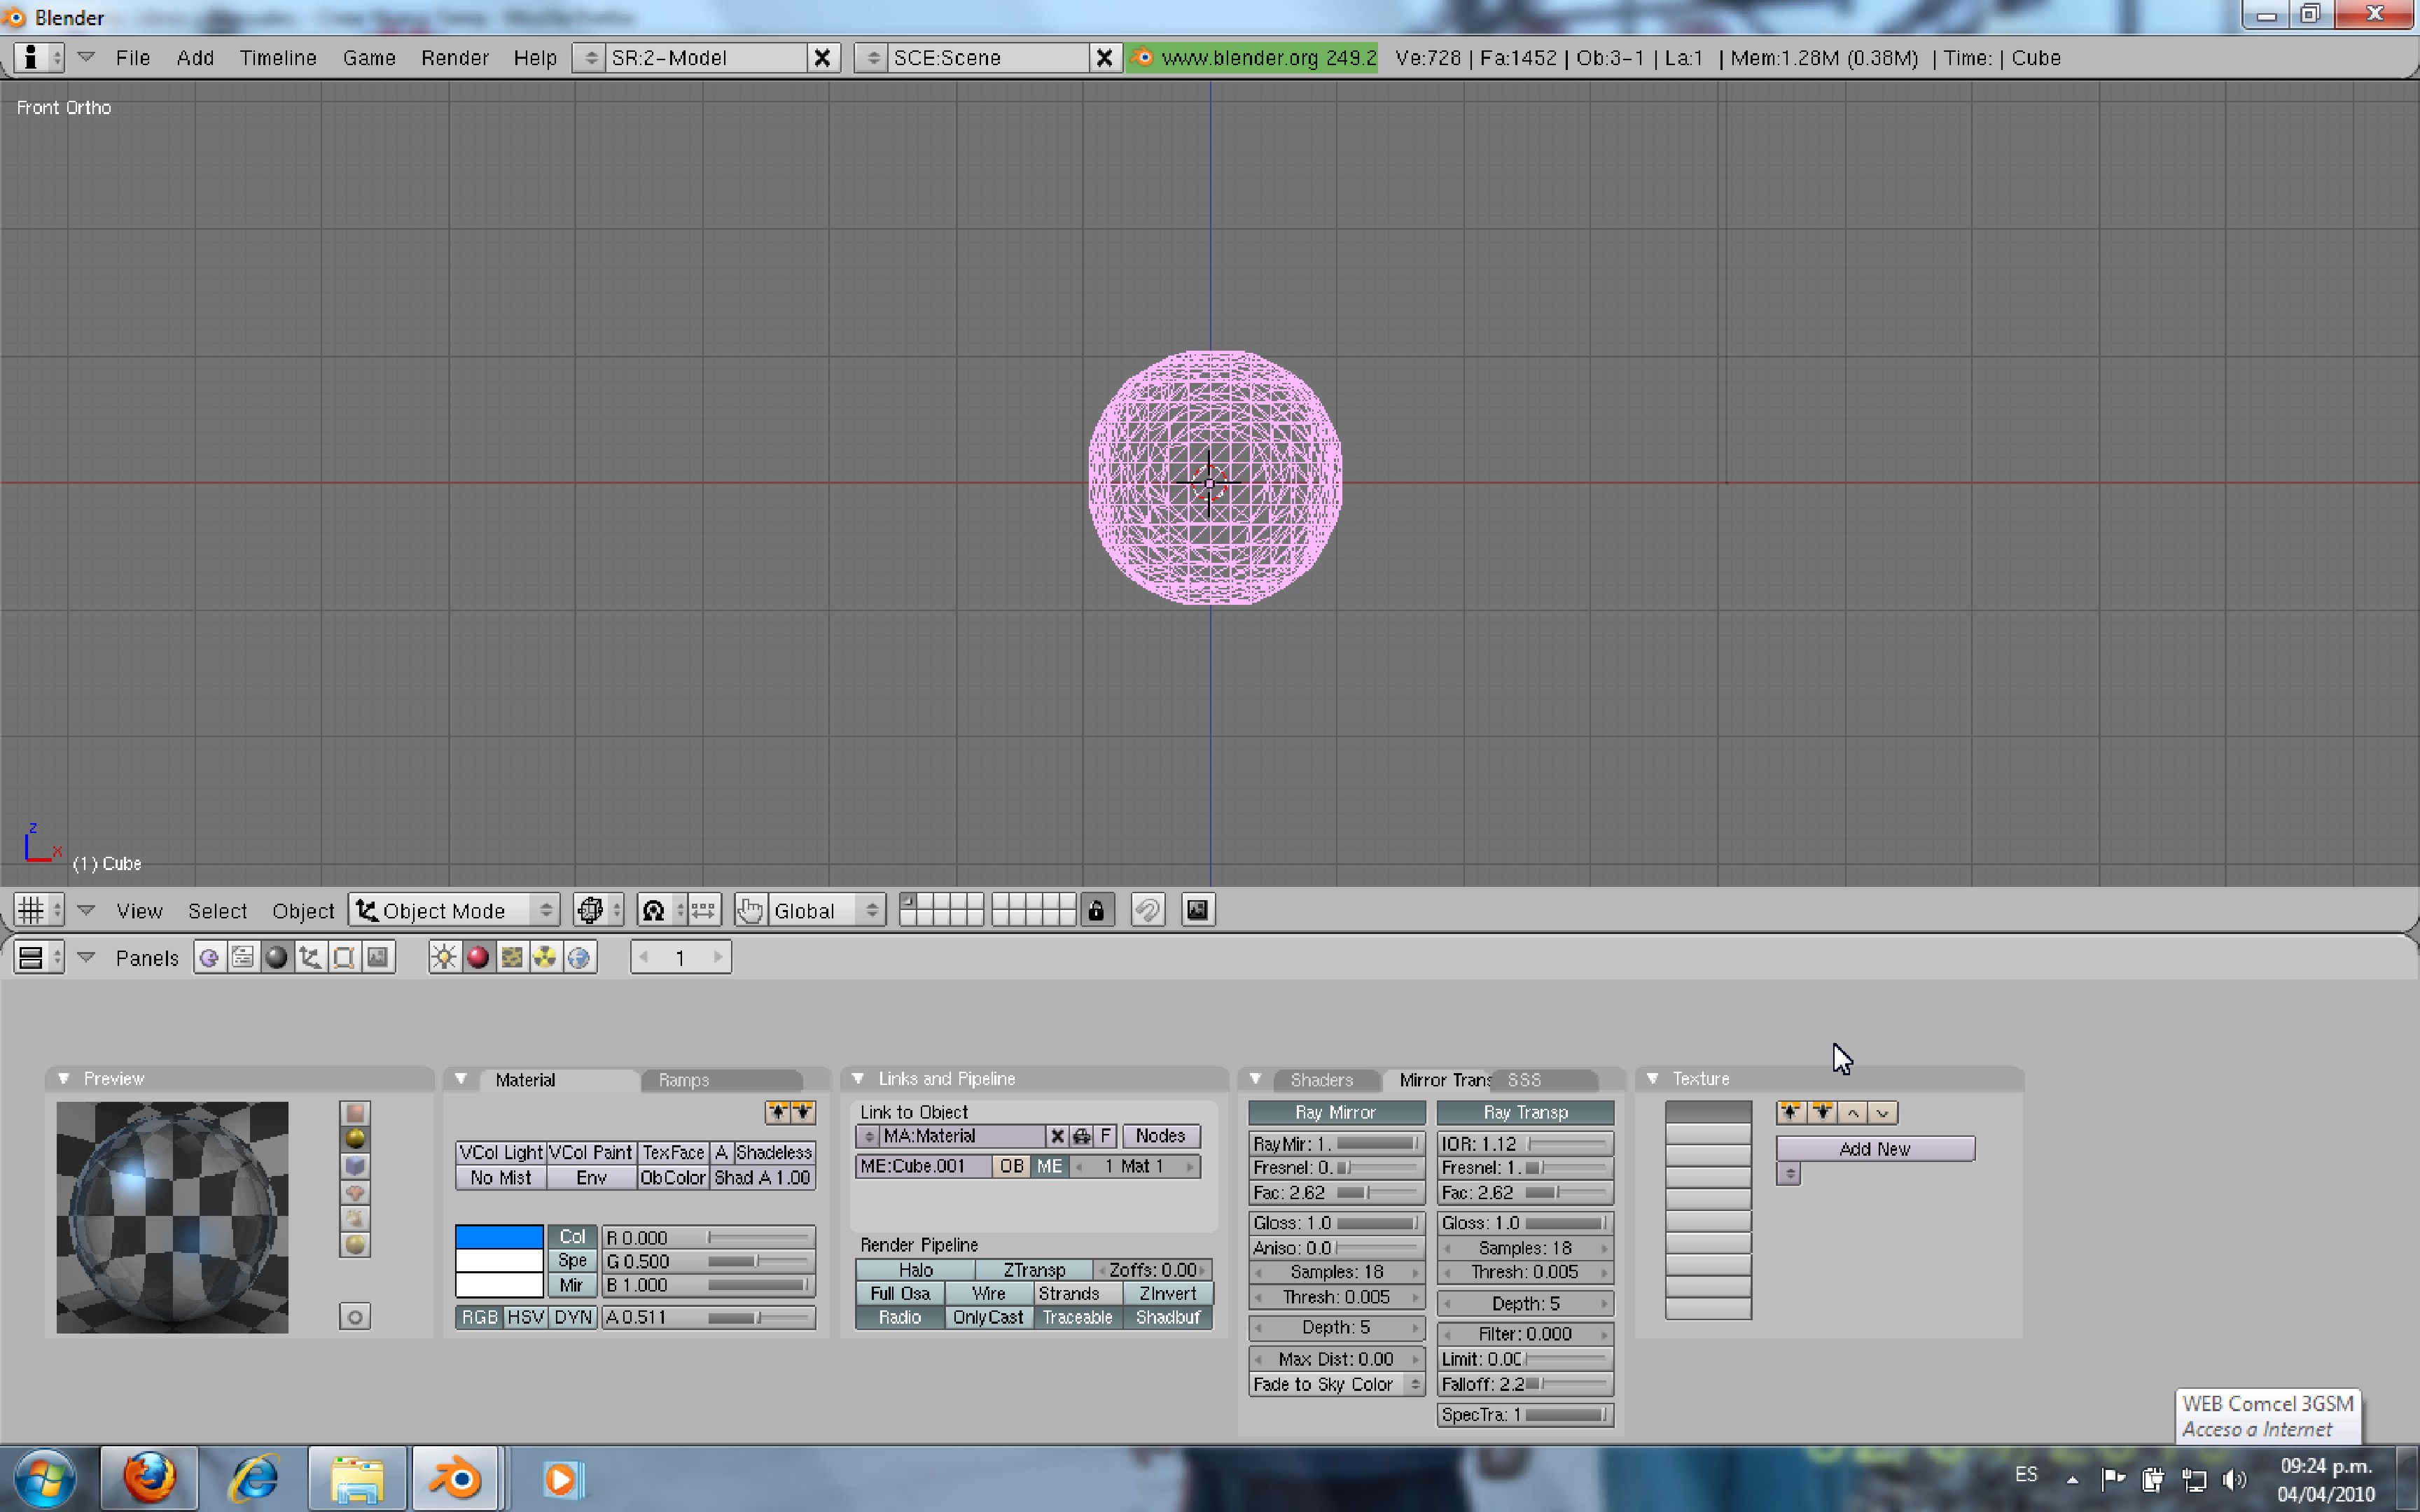Open World buttons sub-context
2420x1512 pixels.
579,958
